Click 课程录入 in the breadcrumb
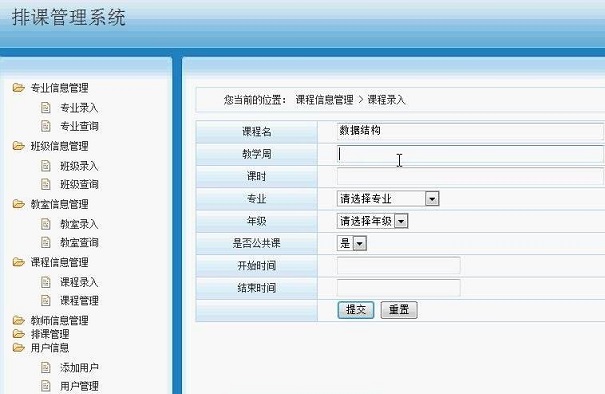 [x=386, y=100]
